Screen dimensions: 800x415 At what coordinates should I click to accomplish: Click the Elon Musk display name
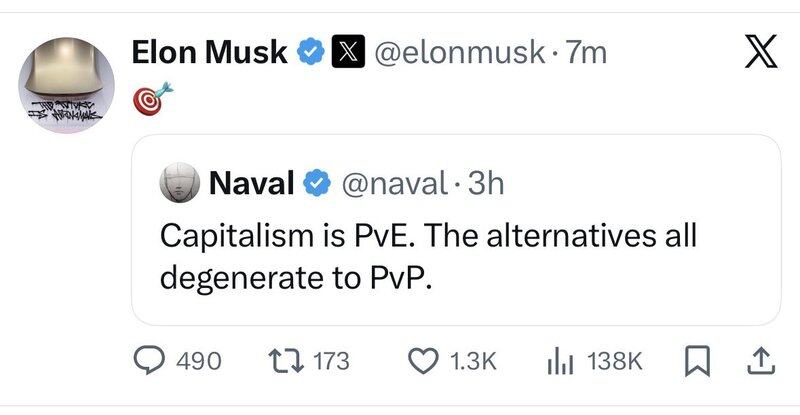(210, 52)
